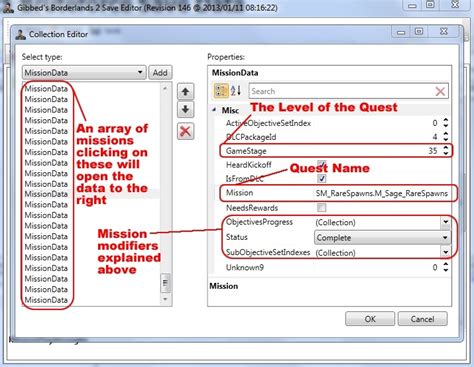Select the Unknown9 property label
Screen dimensions: 474x367
click(245, 267)
